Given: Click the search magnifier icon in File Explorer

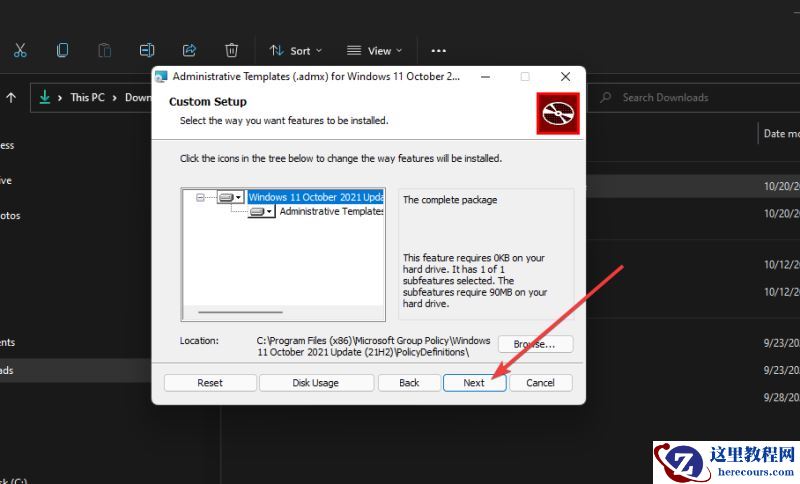Looking at the screenshot, I should 606,97.
